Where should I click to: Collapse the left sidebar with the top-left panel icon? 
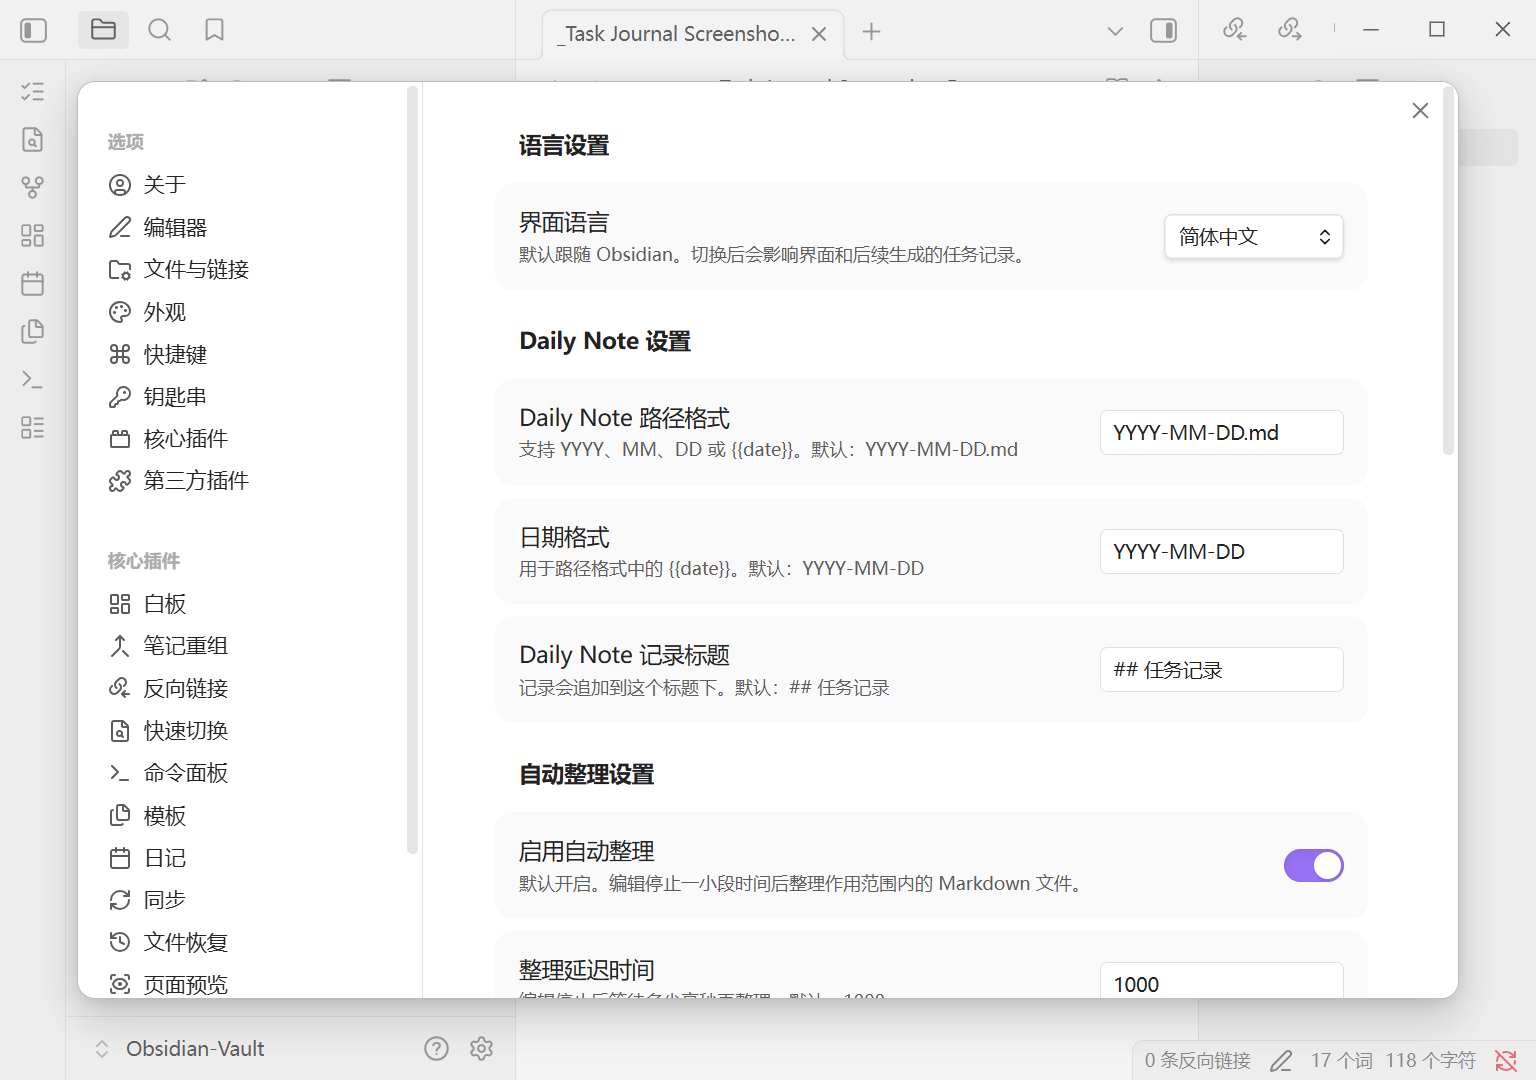tap(34, 31)
